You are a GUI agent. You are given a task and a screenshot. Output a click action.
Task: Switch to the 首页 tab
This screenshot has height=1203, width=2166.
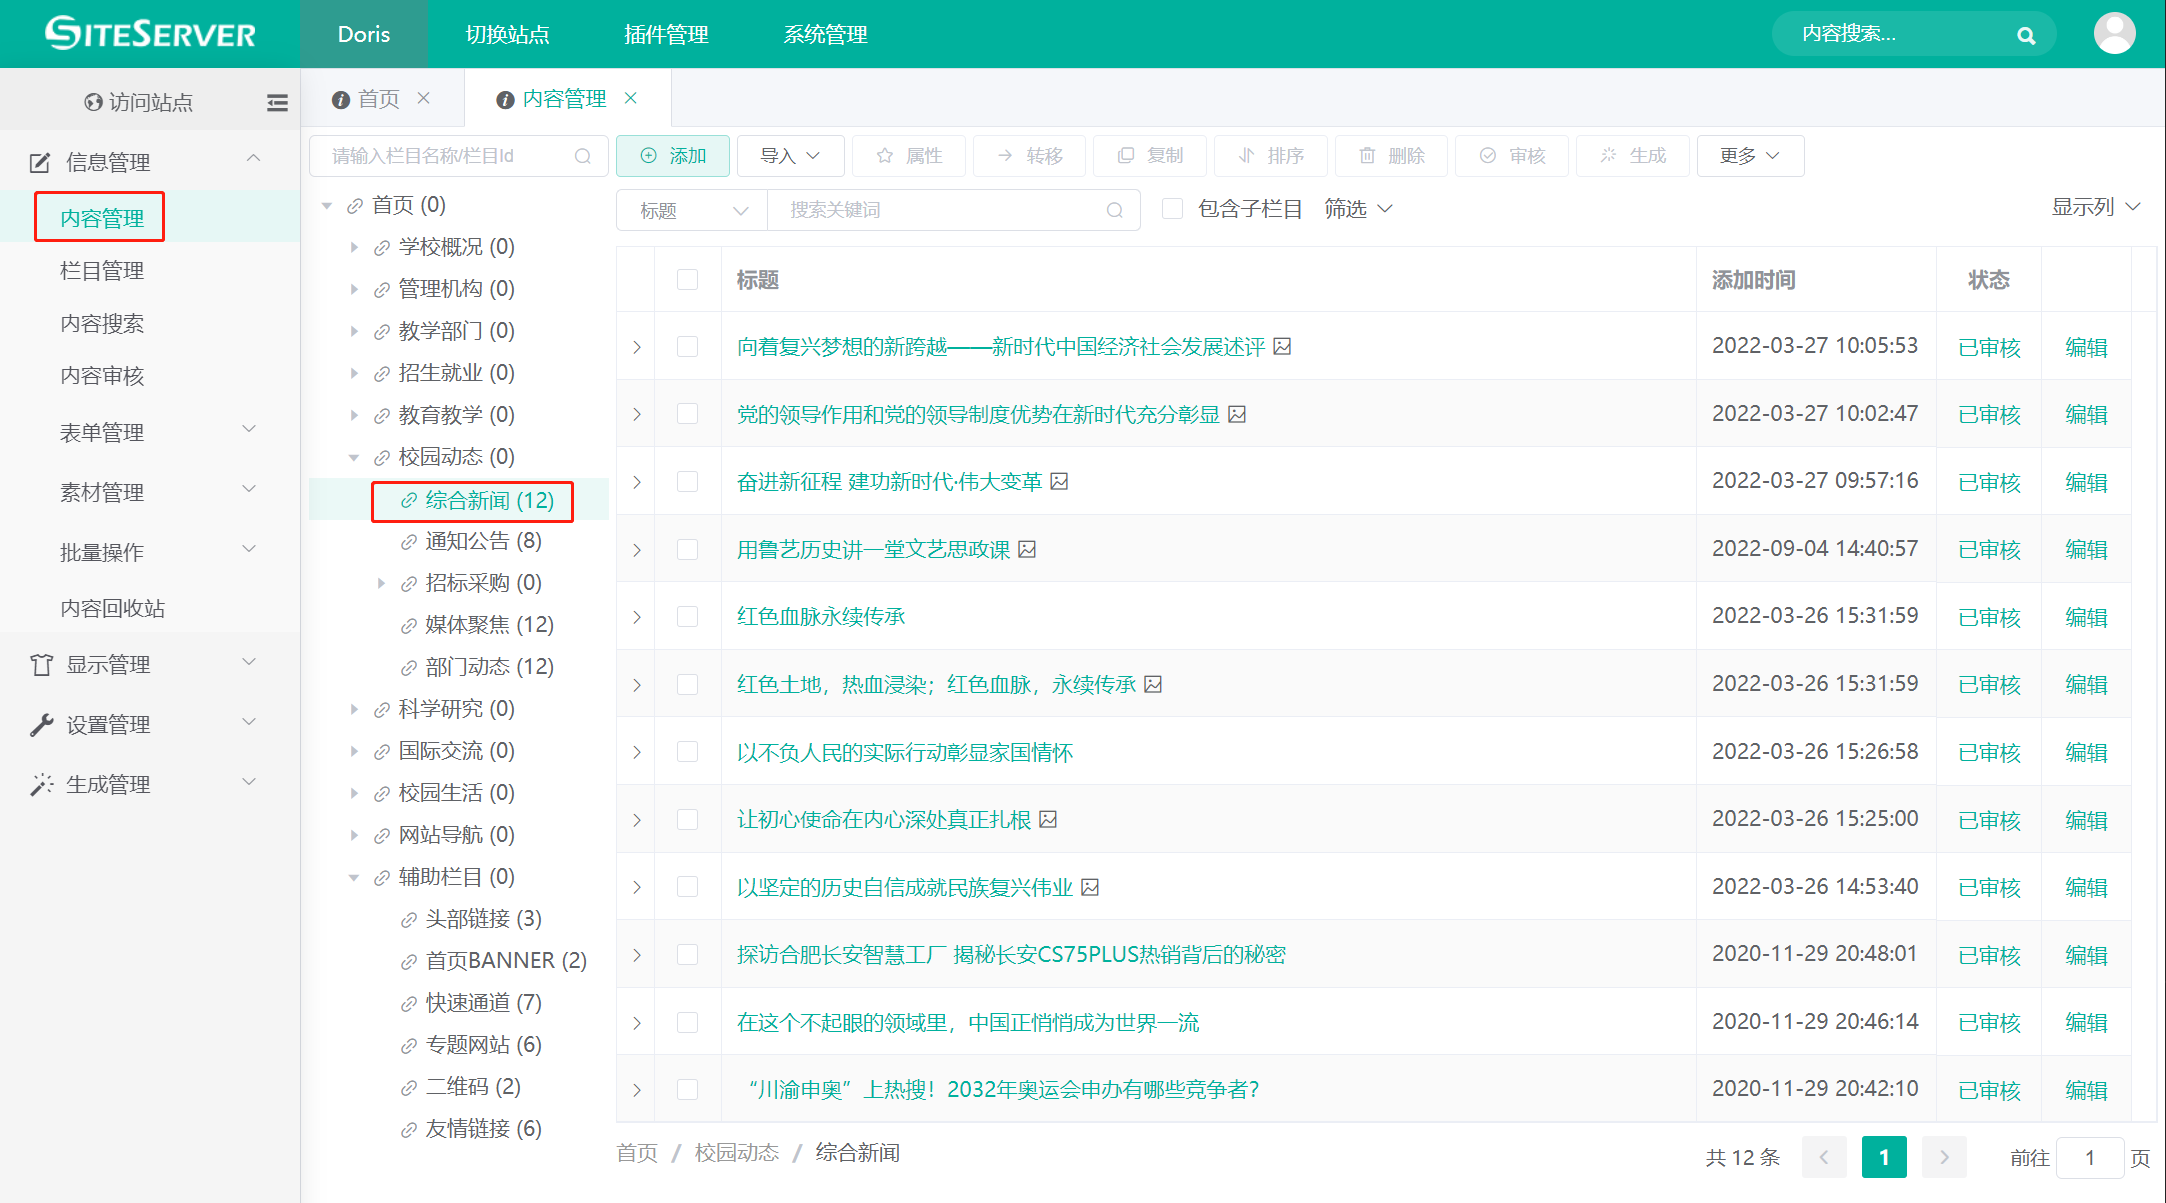[x=377, y=98]
